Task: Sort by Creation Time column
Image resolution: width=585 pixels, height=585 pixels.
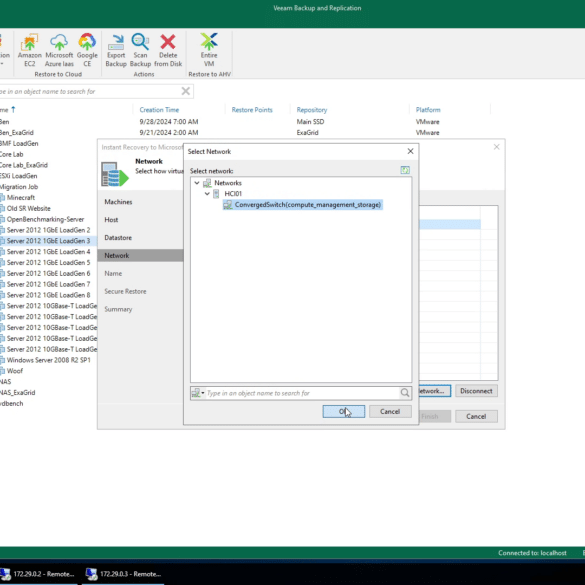Action: (159, 110)
